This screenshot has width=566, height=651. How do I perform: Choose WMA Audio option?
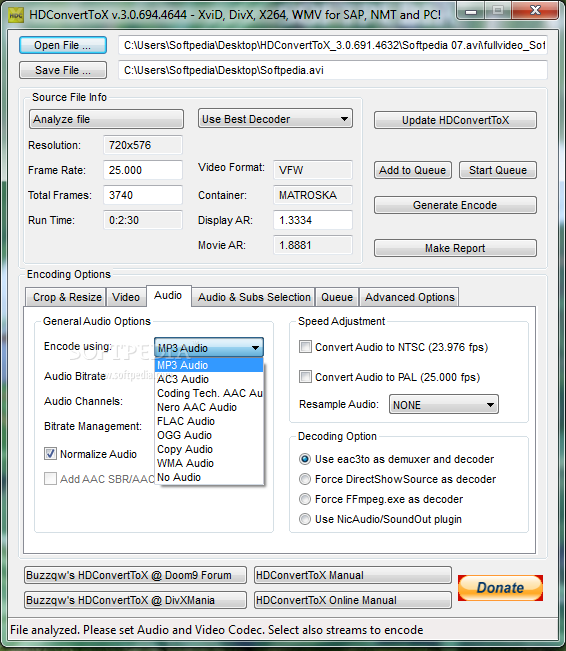click(x=209, y=463)
